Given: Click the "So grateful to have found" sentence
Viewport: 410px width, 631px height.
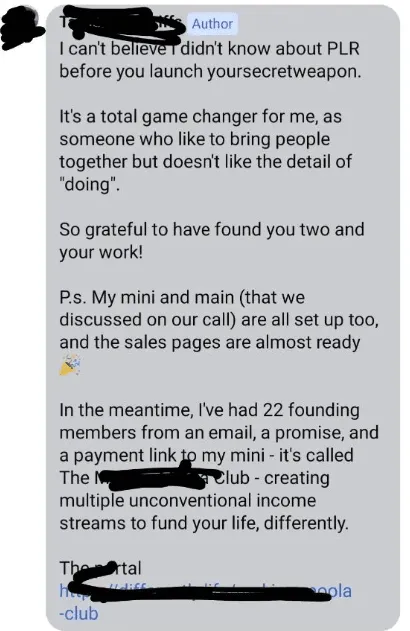Looking at the screenshot, I should tap(212, 230).
